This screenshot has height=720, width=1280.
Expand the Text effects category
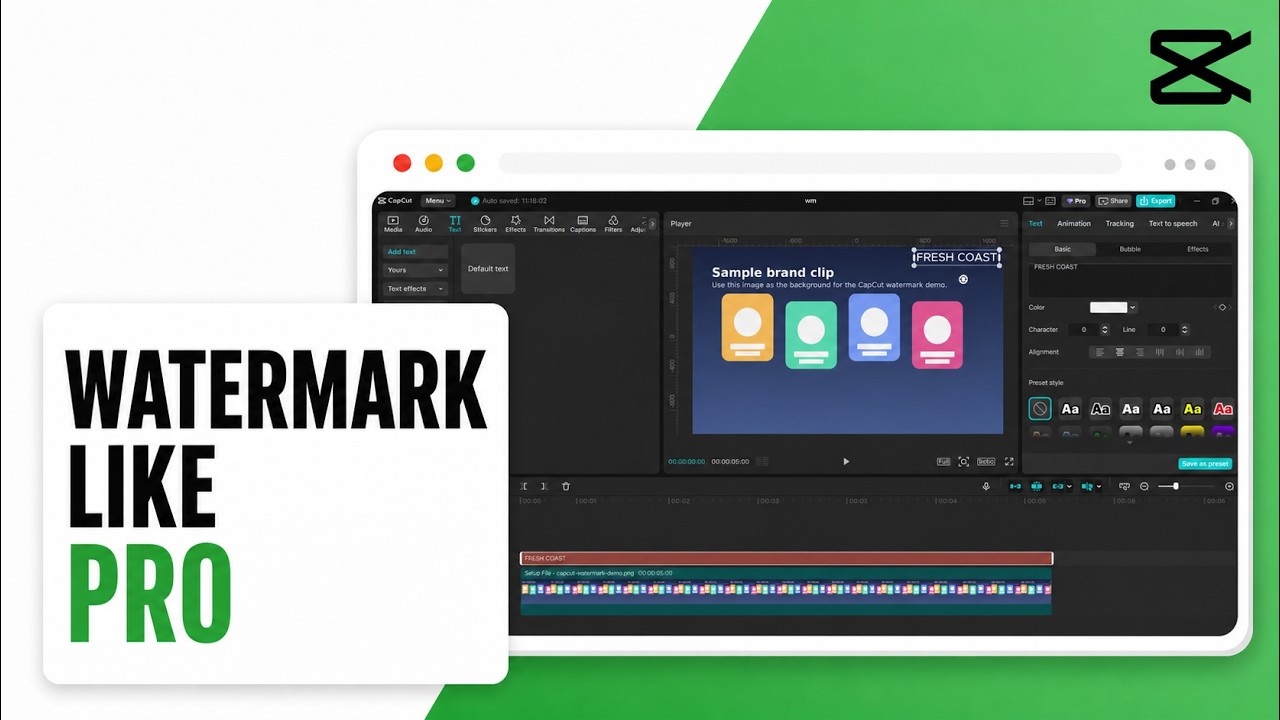click(415, 289)
